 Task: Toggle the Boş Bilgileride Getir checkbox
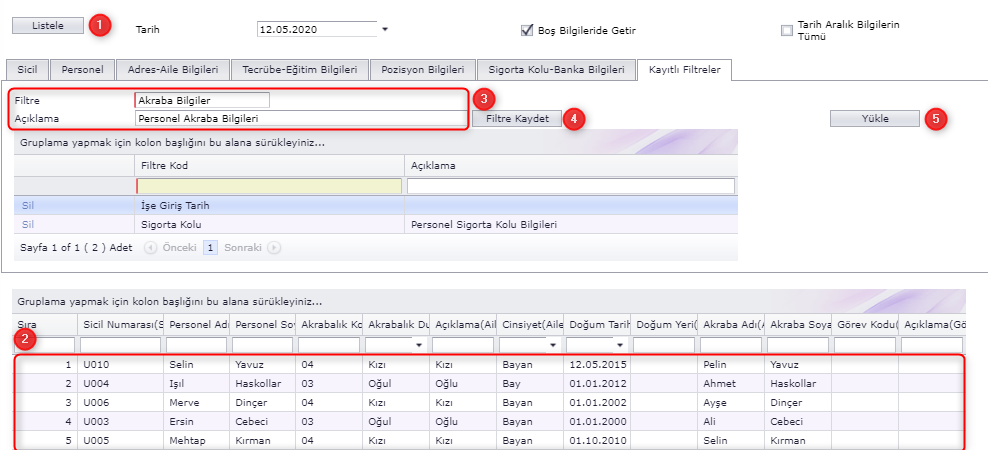pos(527,30)
